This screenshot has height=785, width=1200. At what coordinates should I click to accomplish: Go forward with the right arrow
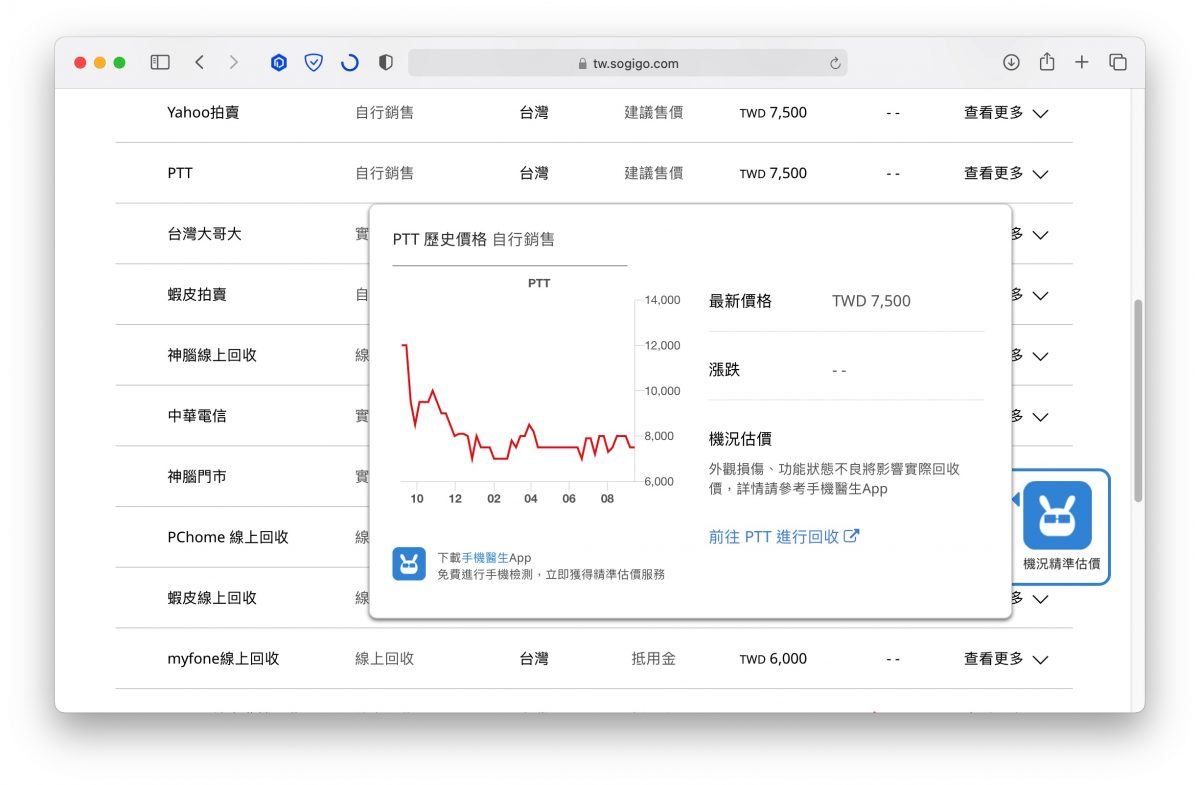coord(234,62)
